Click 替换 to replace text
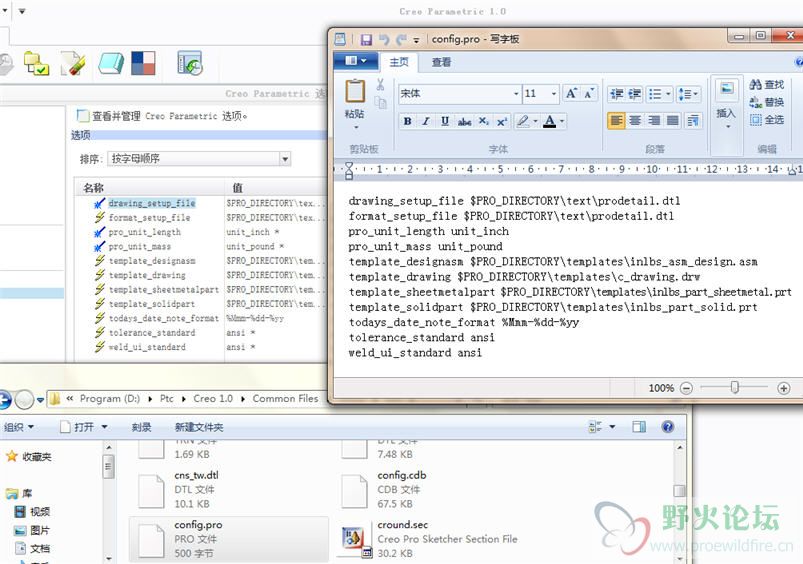The width and height of the screenshot is (803, 564). [x=767, y=102]
